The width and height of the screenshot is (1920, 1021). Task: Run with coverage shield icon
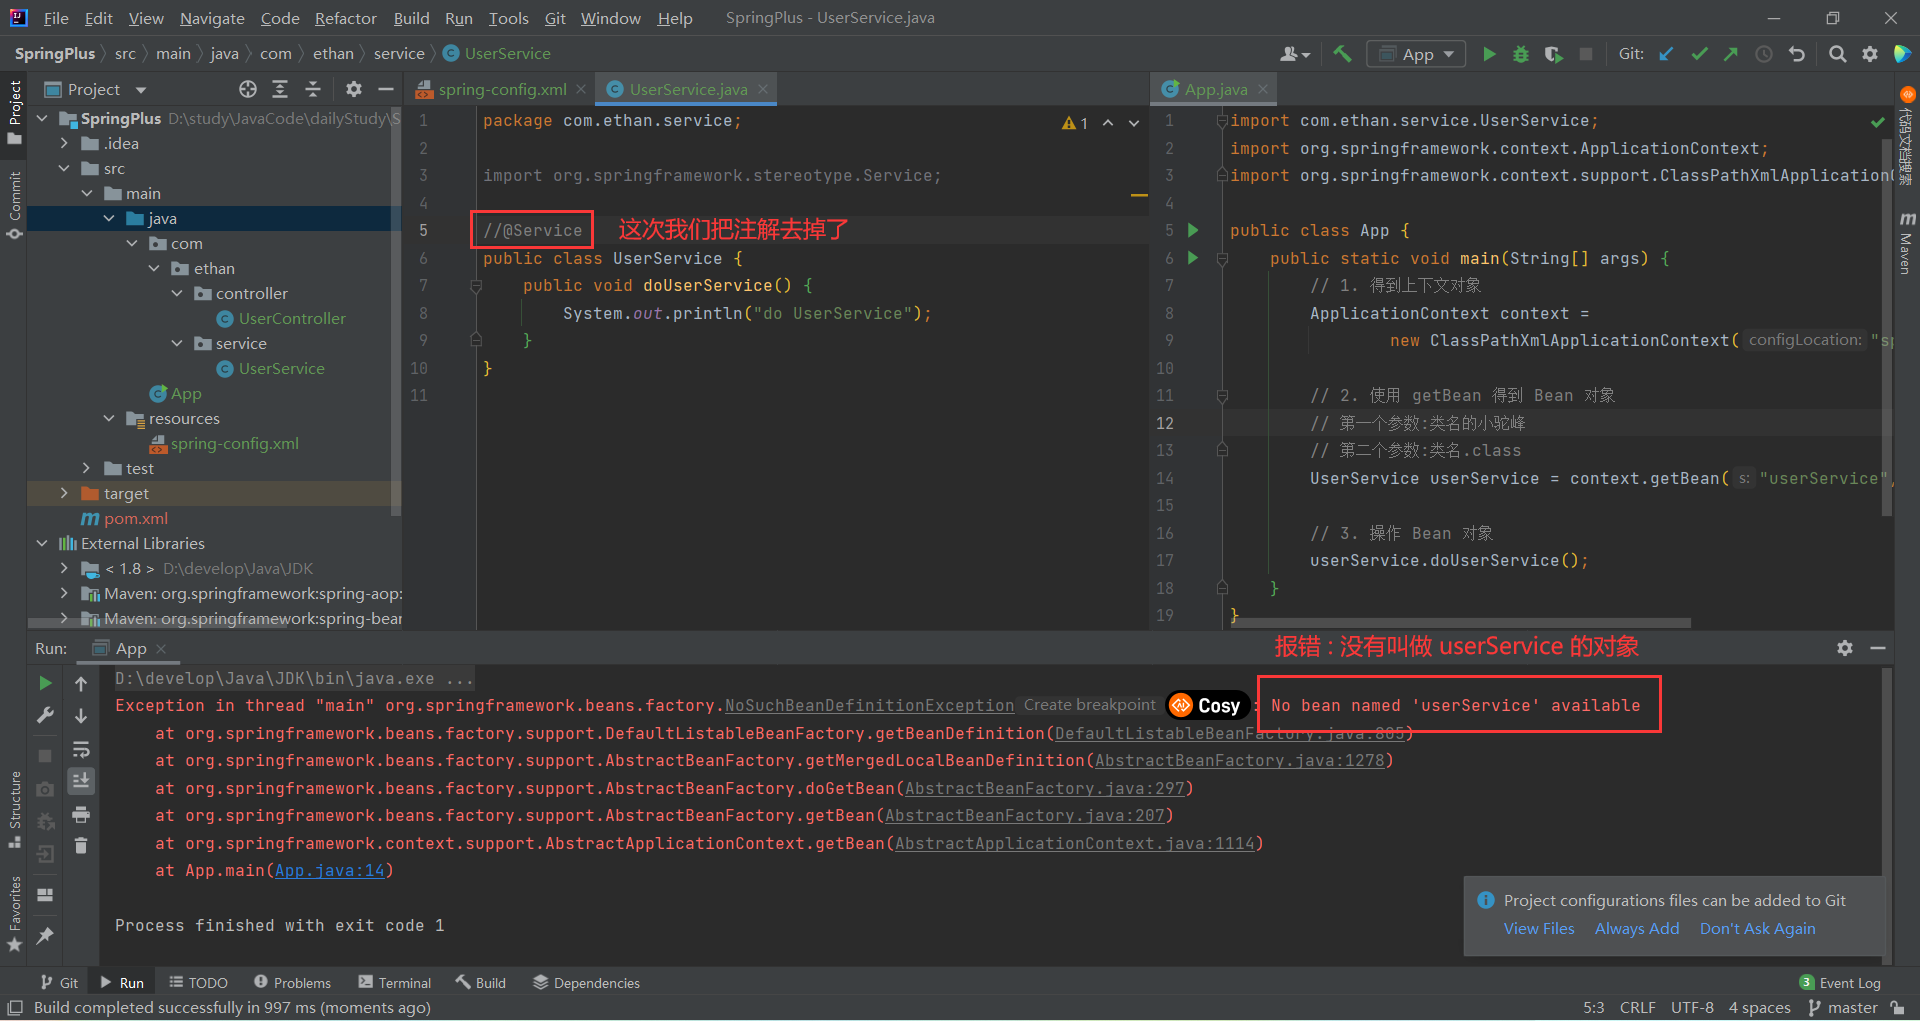coord(1553,54)
